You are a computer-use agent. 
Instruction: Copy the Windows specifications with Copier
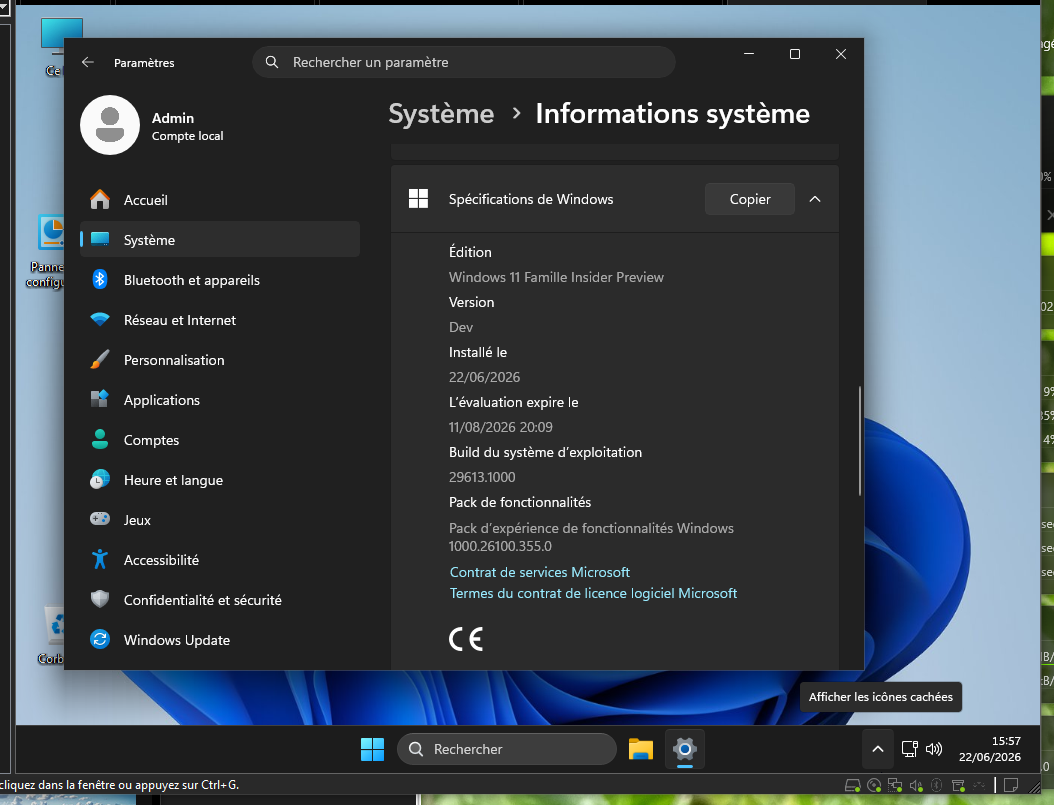click(749, 200)
